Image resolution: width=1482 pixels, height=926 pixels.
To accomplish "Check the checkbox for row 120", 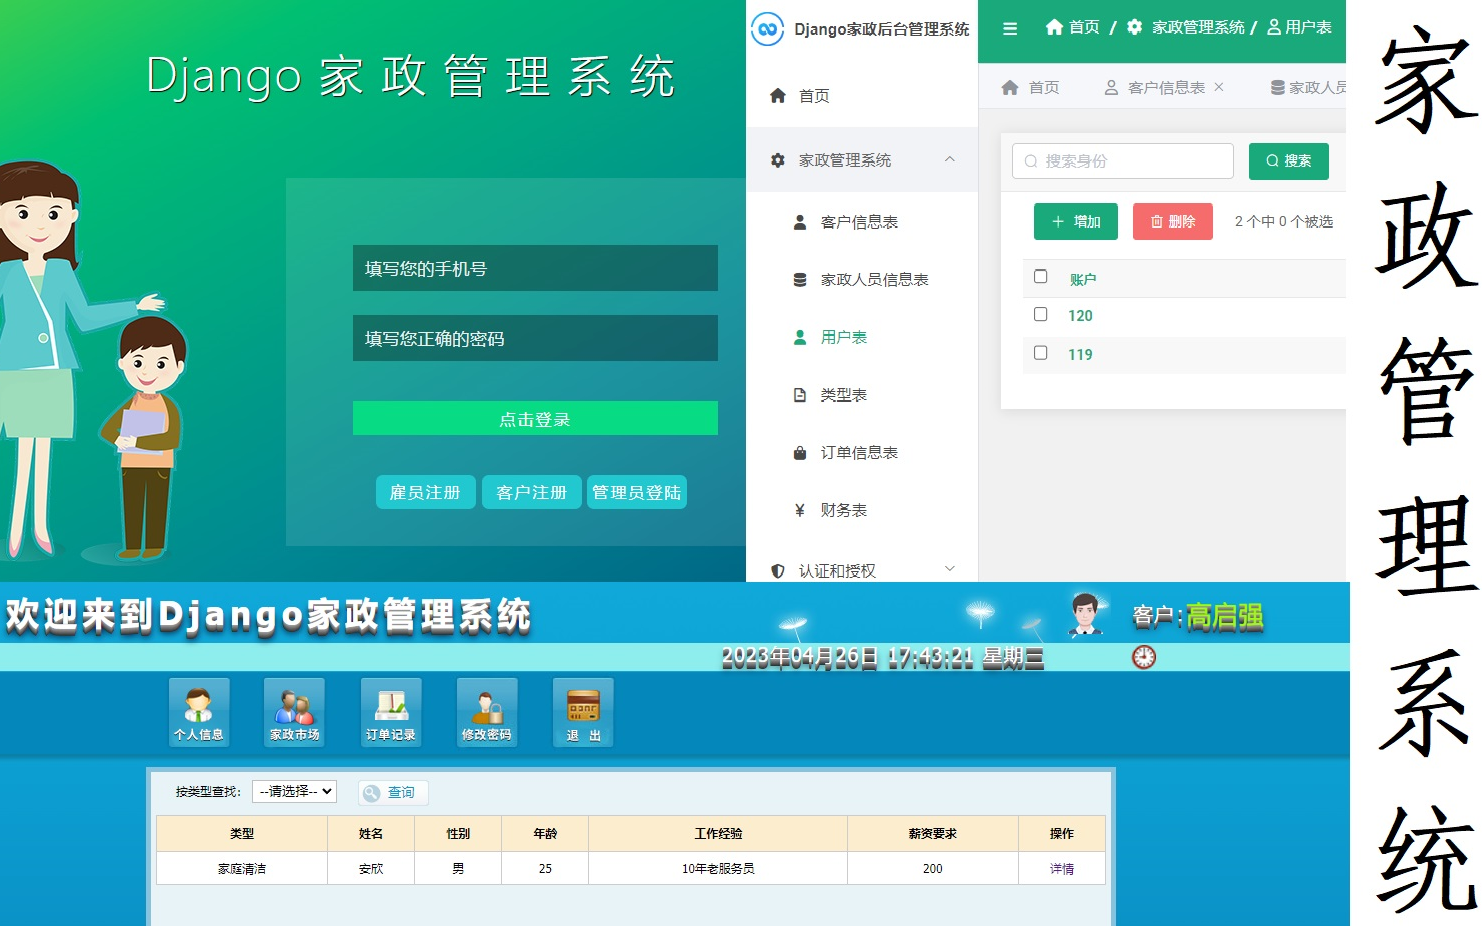I will [1040, 314].
